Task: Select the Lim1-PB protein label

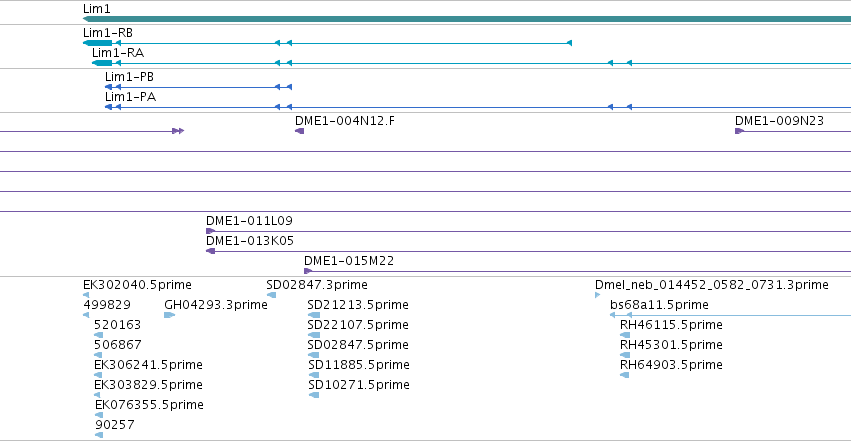Action: click(129, 76)
